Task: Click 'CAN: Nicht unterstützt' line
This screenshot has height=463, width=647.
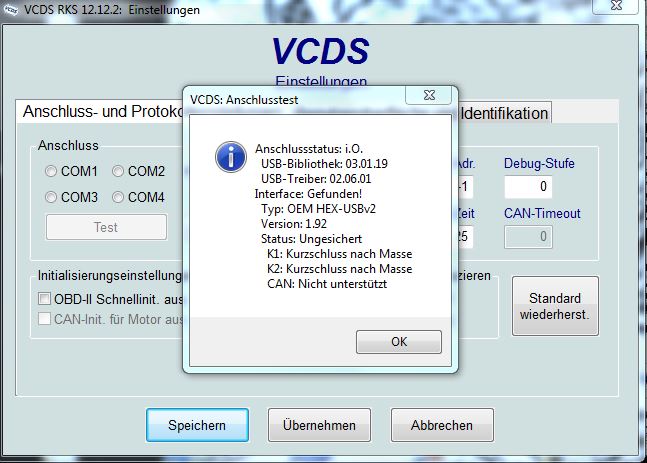Action: (327, 284)
